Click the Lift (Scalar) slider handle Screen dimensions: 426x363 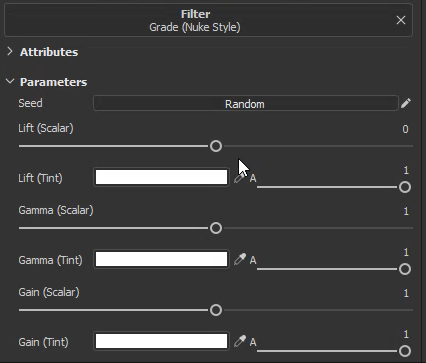click(216, 146)
